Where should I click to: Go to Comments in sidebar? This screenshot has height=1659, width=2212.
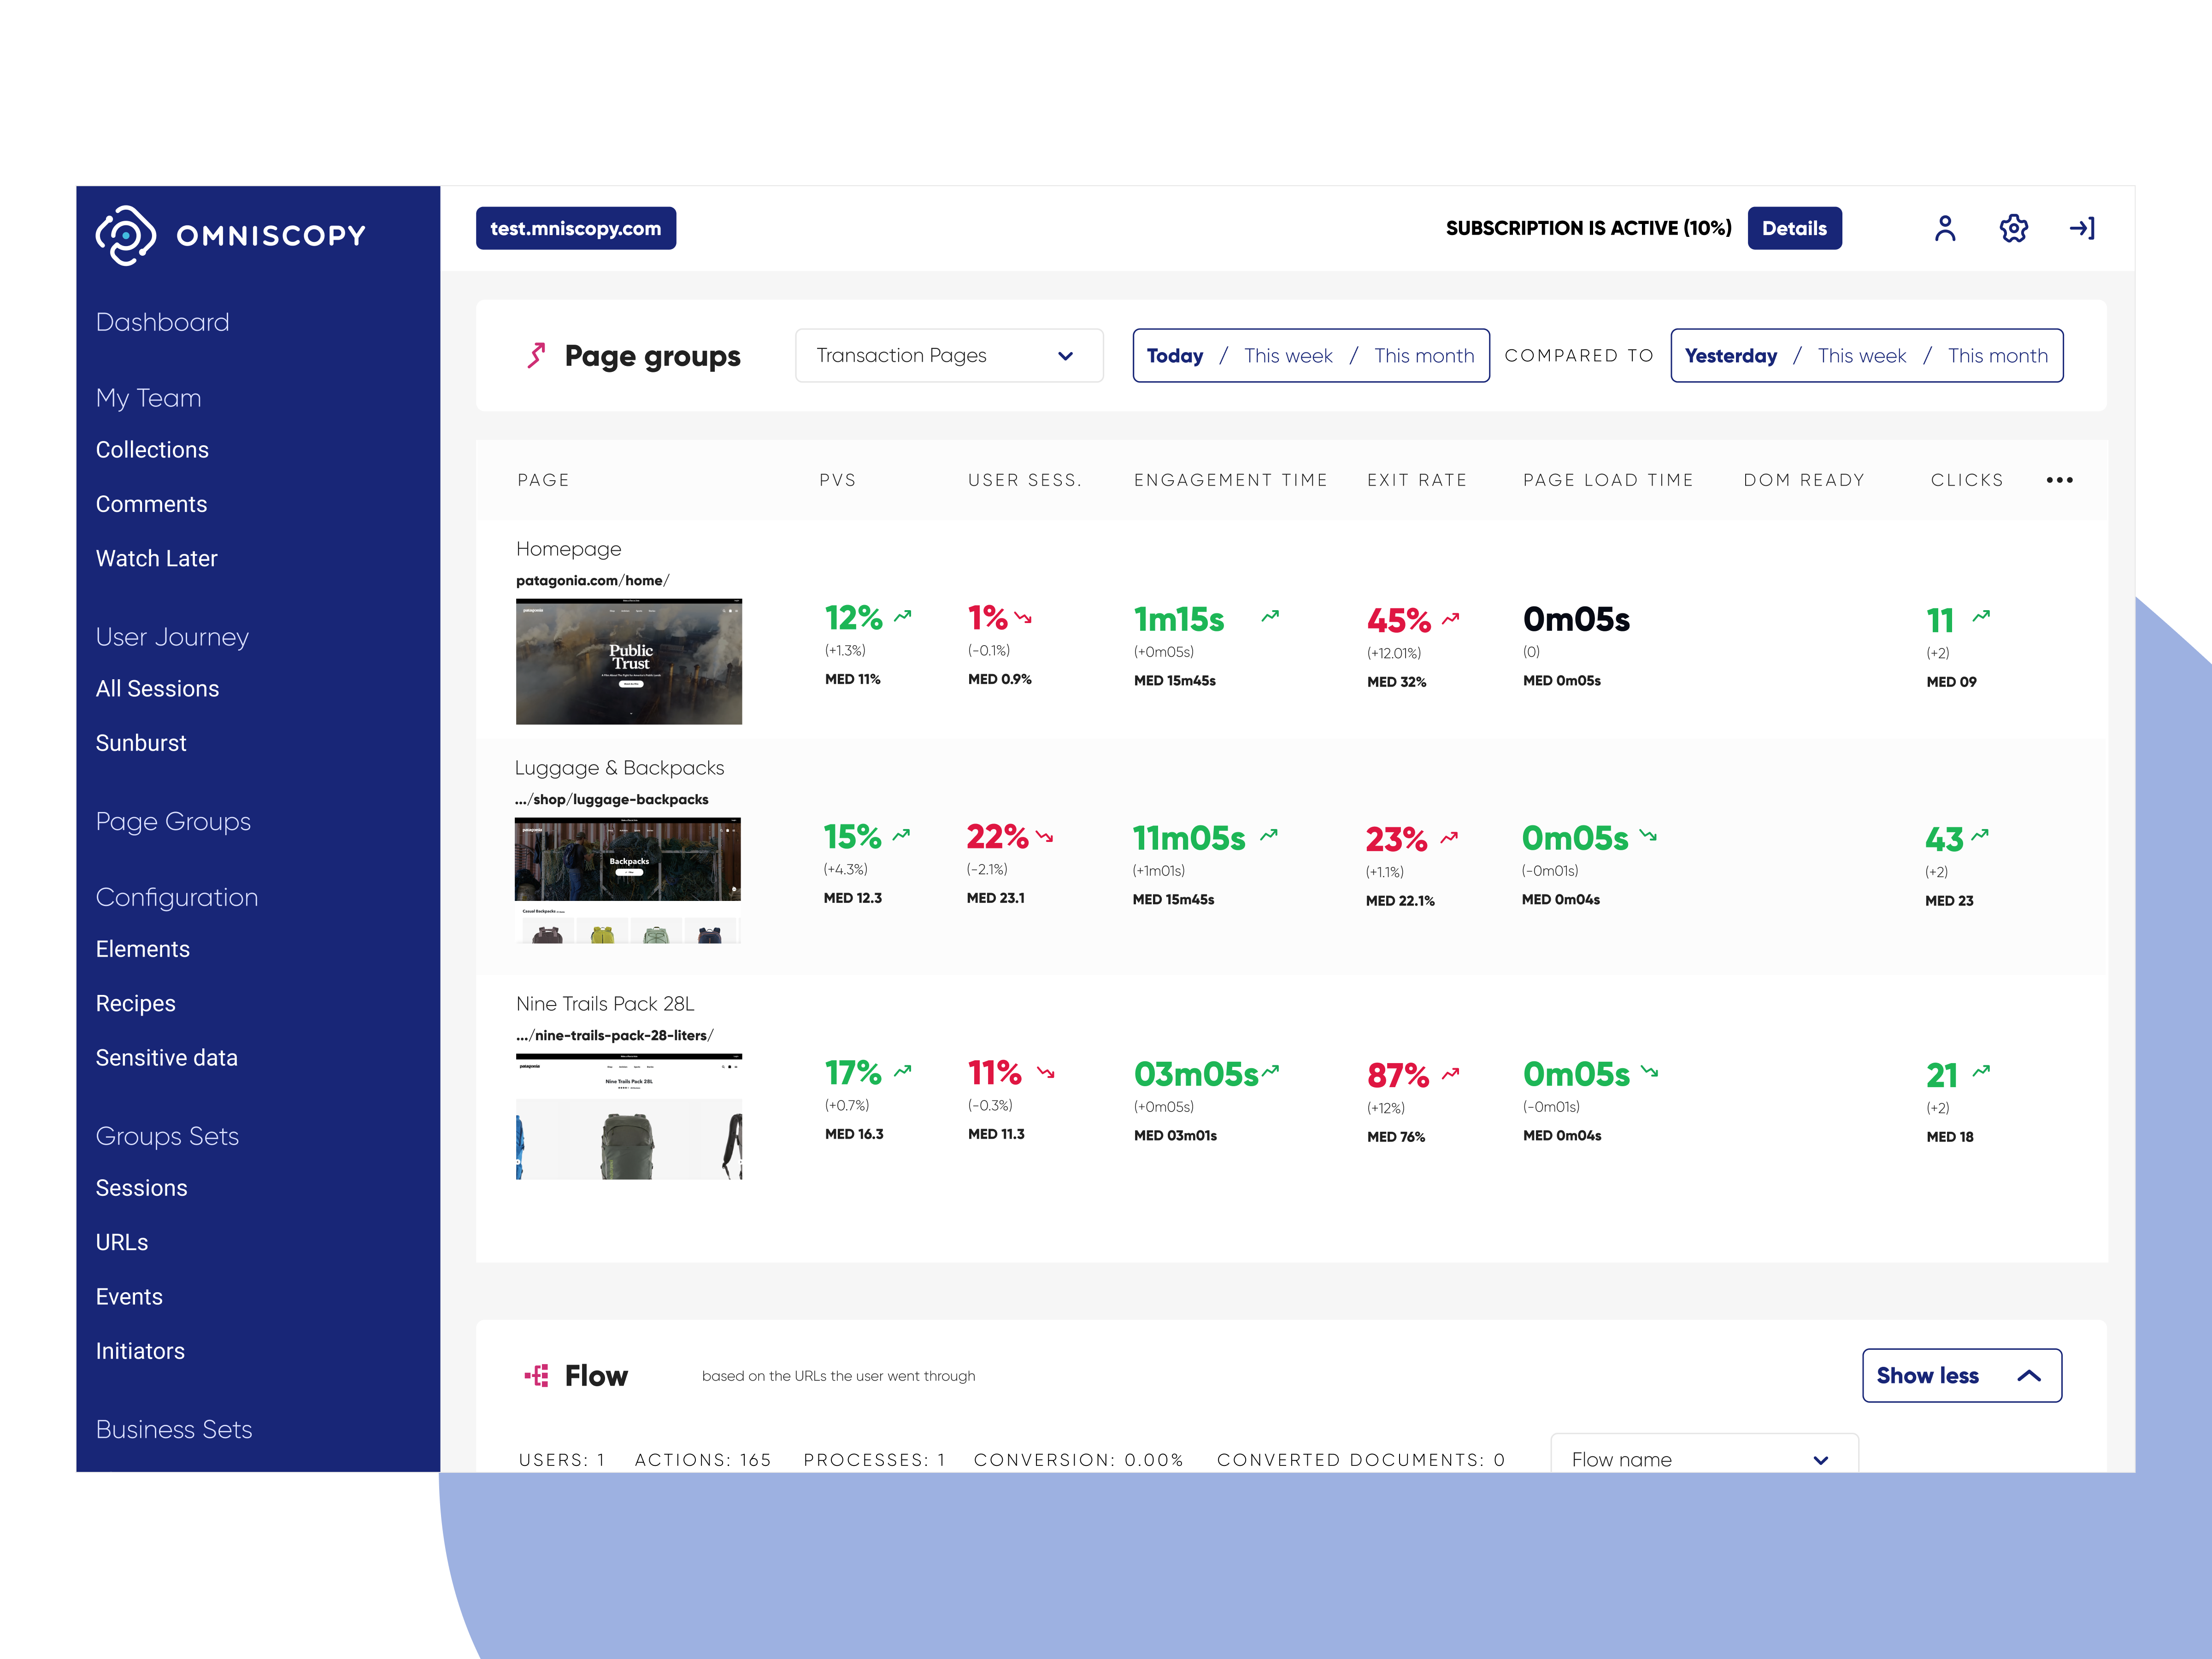click(151, 504)
